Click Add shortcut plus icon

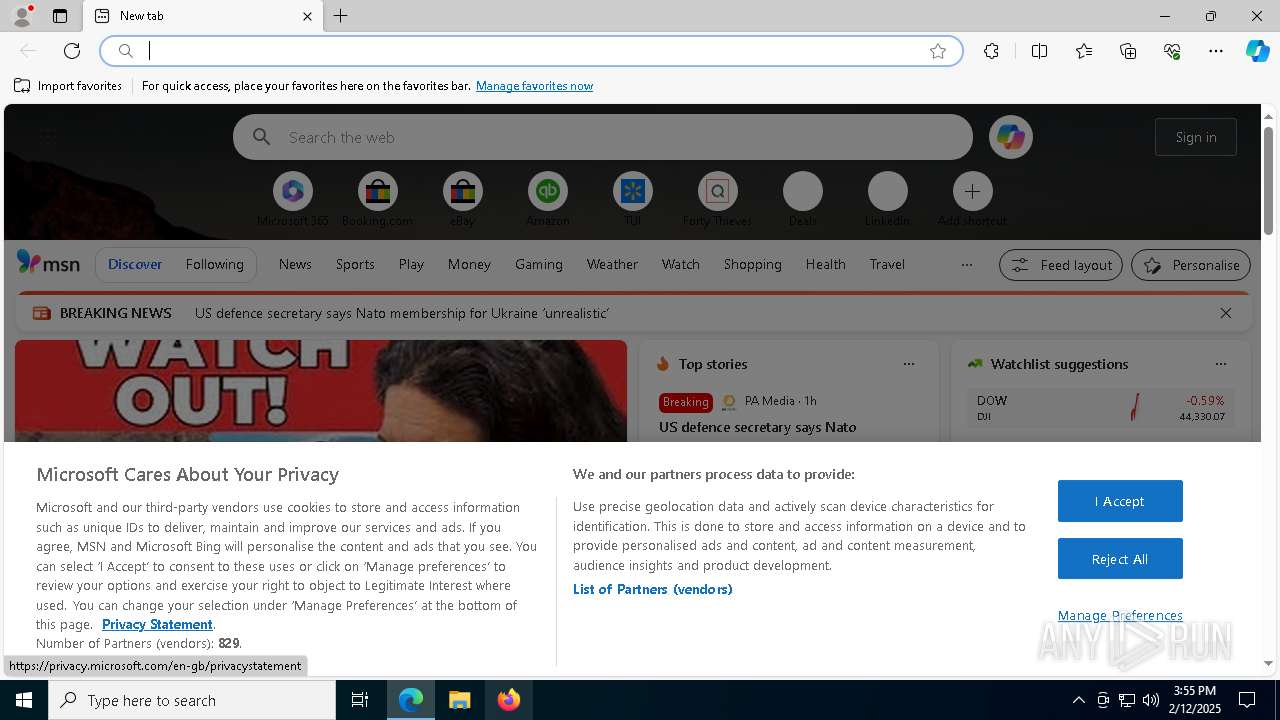pos(972,191)
